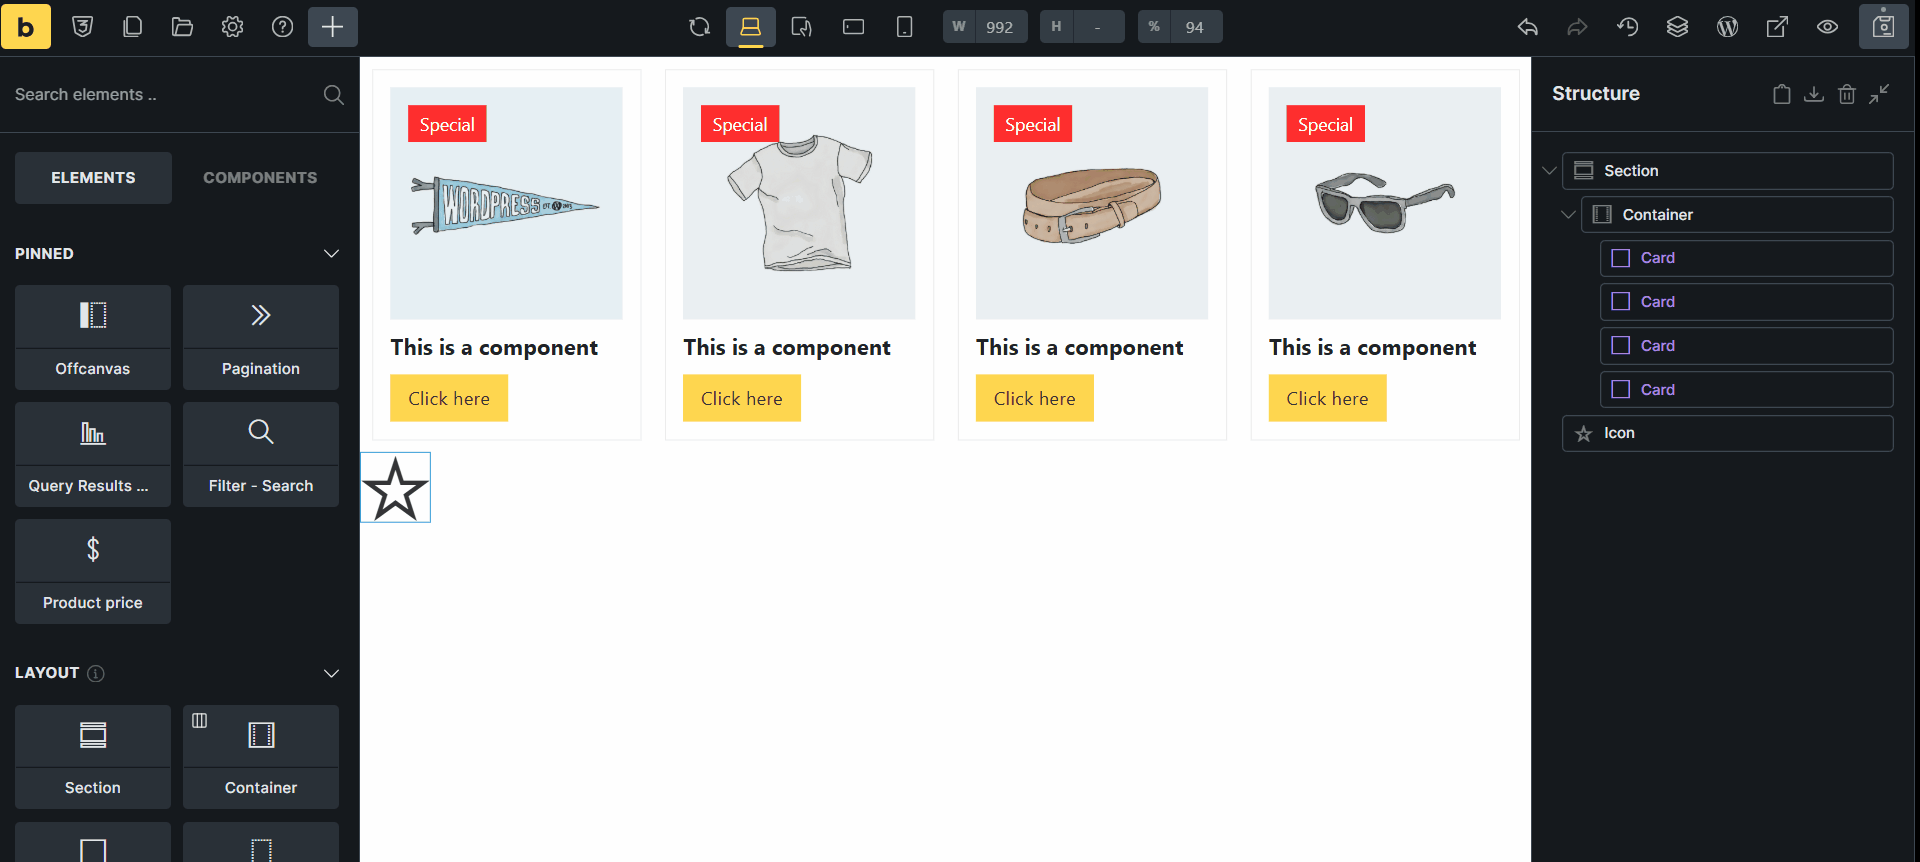Collapse the LAYOUT category
The height and width of the screenshot is (862, 1920).
[x=331, y=673]
